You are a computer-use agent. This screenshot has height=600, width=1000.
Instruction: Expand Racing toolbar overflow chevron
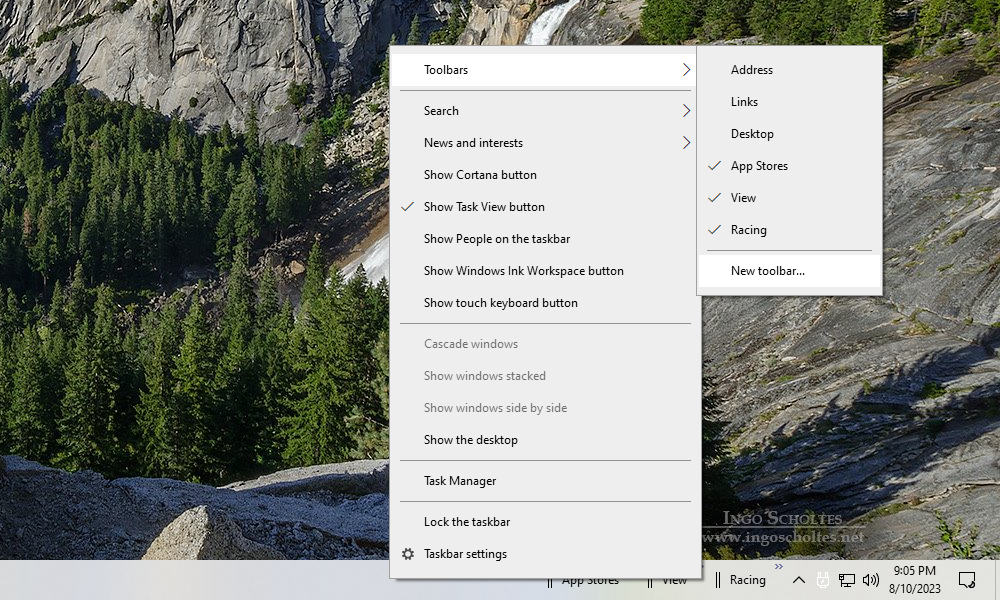coord(779,566)
